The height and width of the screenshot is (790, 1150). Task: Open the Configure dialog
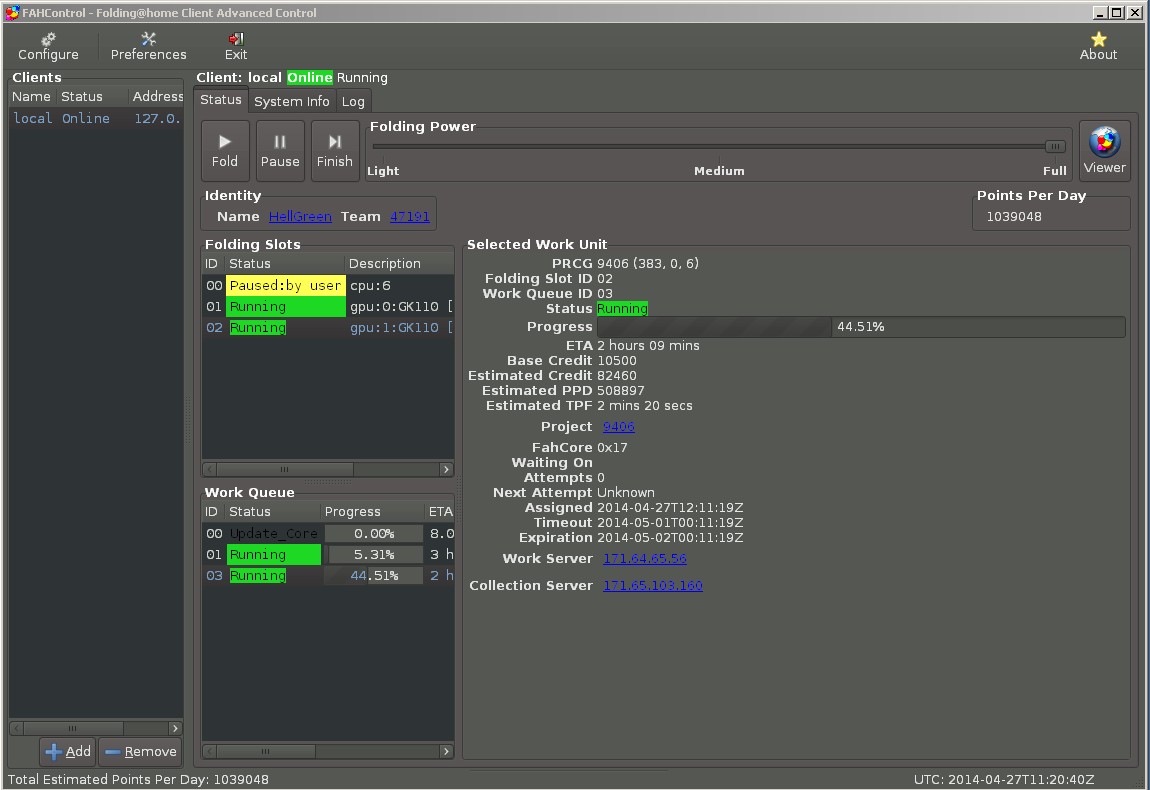tap(48, 47)
